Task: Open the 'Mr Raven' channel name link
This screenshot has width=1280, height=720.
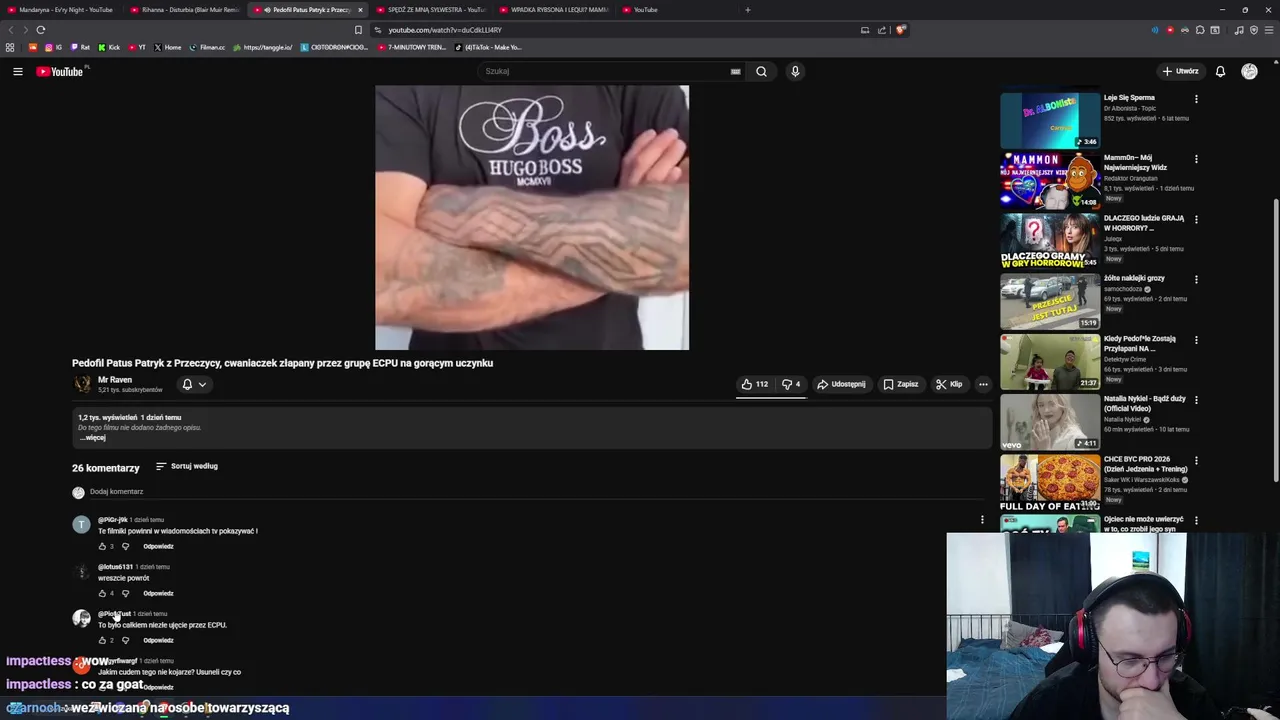Action: point(115,380)
